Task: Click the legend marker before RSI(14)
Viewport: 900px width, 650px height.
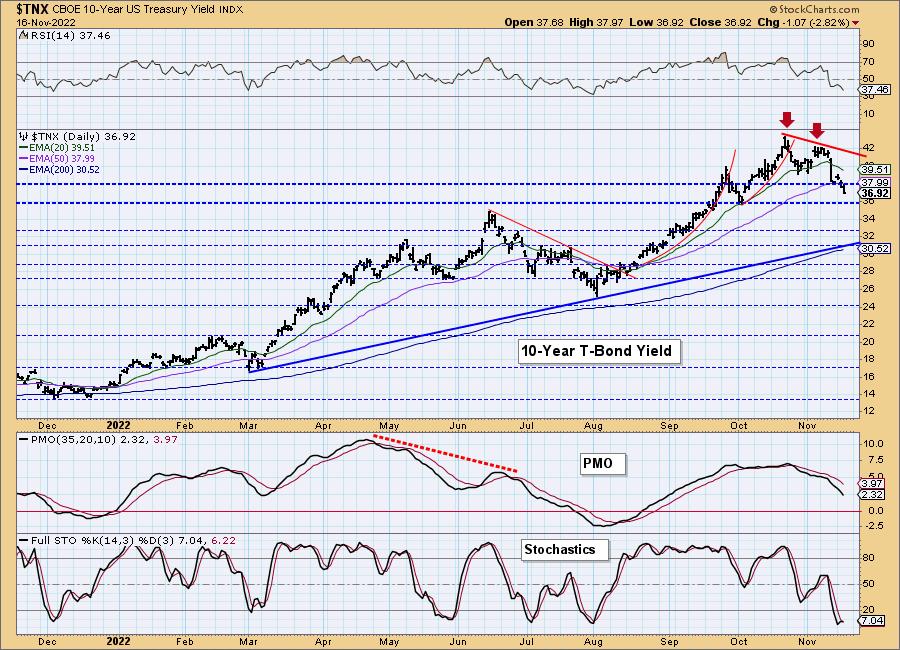Action: pyautogui.click(x=23, y=35)
